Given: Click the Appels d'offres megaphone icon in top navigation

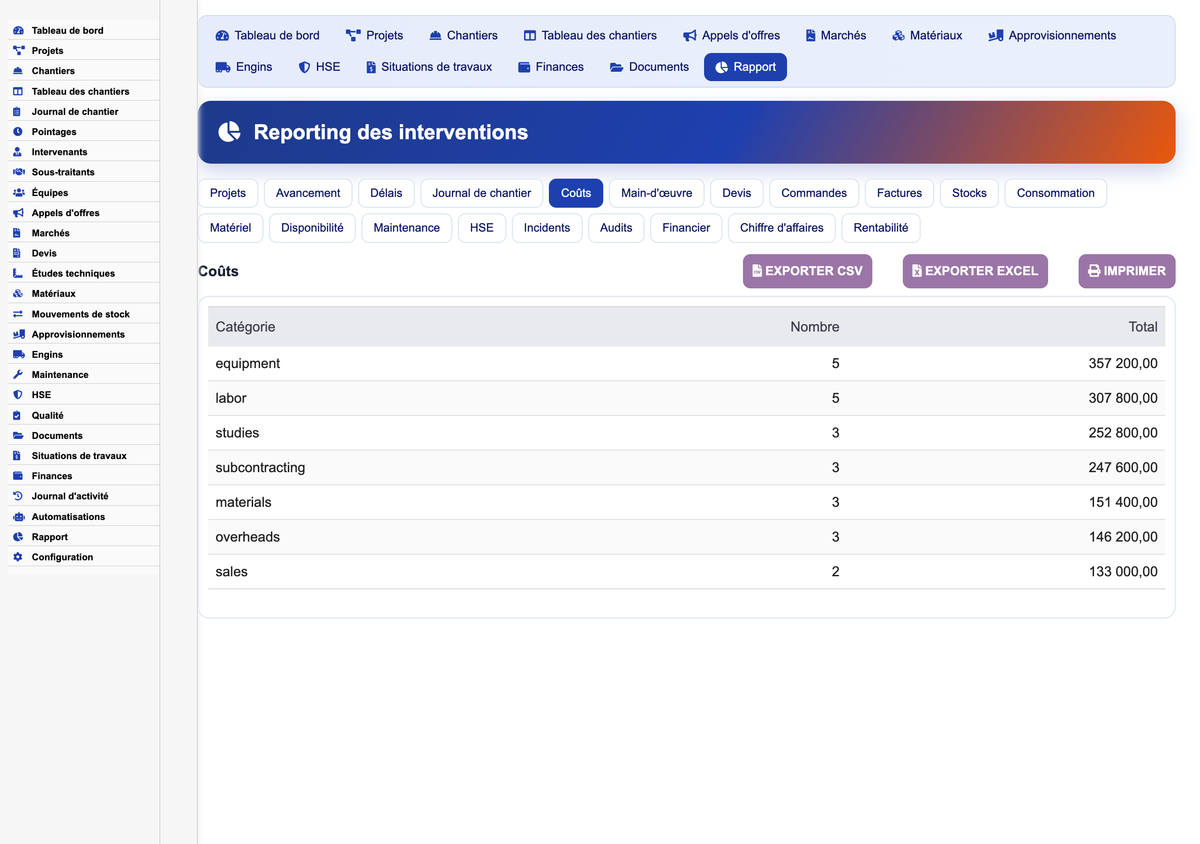Looking at the screenshot, I should coord(690,36).
